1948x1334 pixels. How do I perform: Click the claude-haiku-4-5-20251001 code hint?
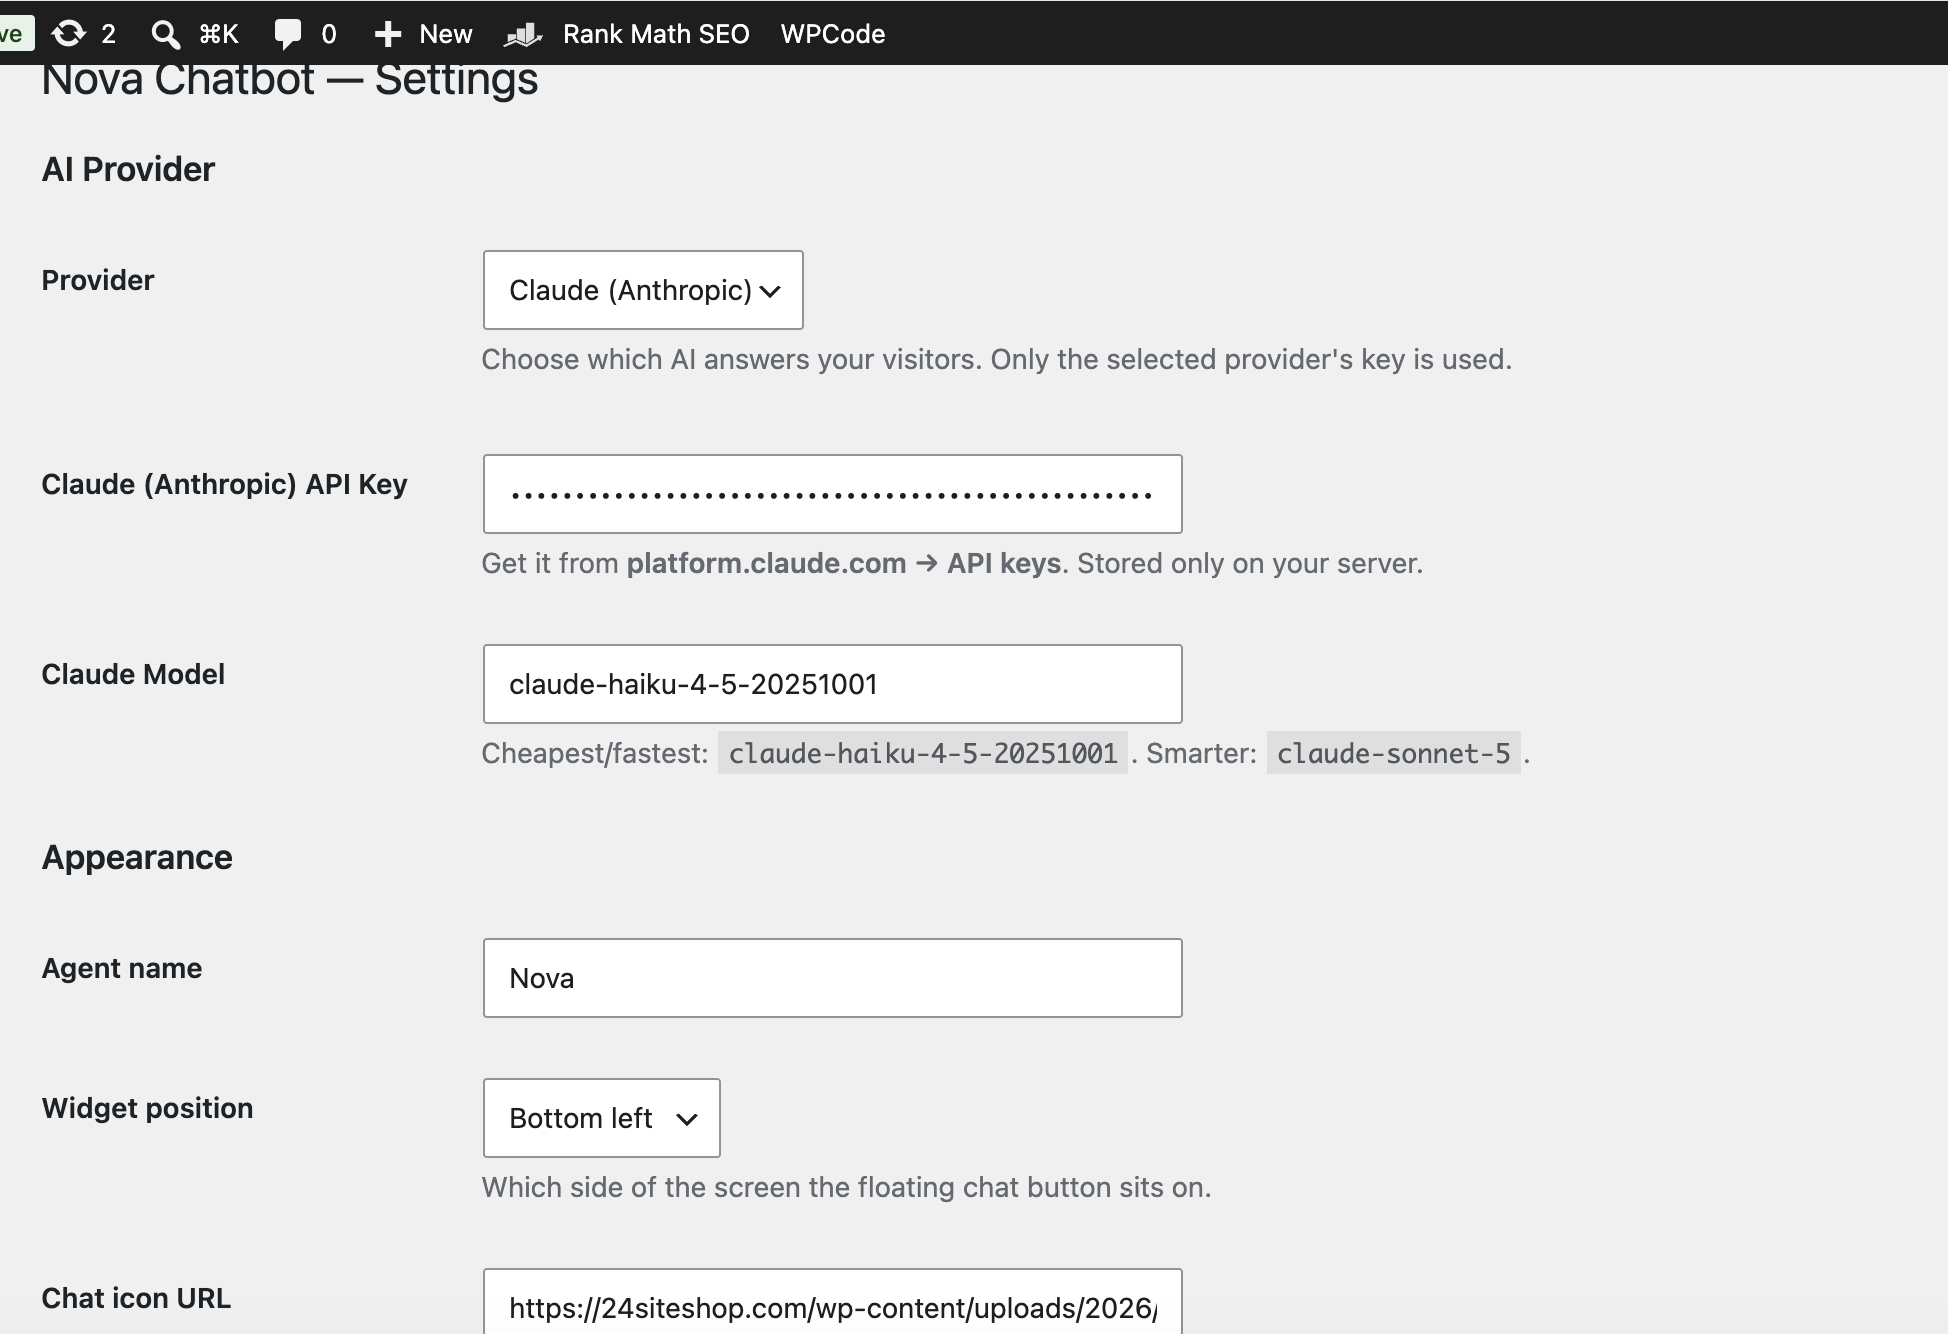pos(922,753)
